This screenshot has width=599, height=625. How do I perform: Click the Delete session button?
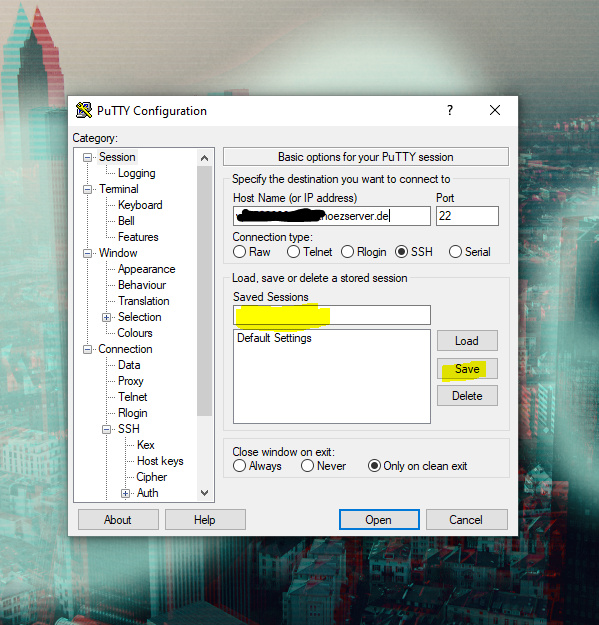click(x=467, y=396)
